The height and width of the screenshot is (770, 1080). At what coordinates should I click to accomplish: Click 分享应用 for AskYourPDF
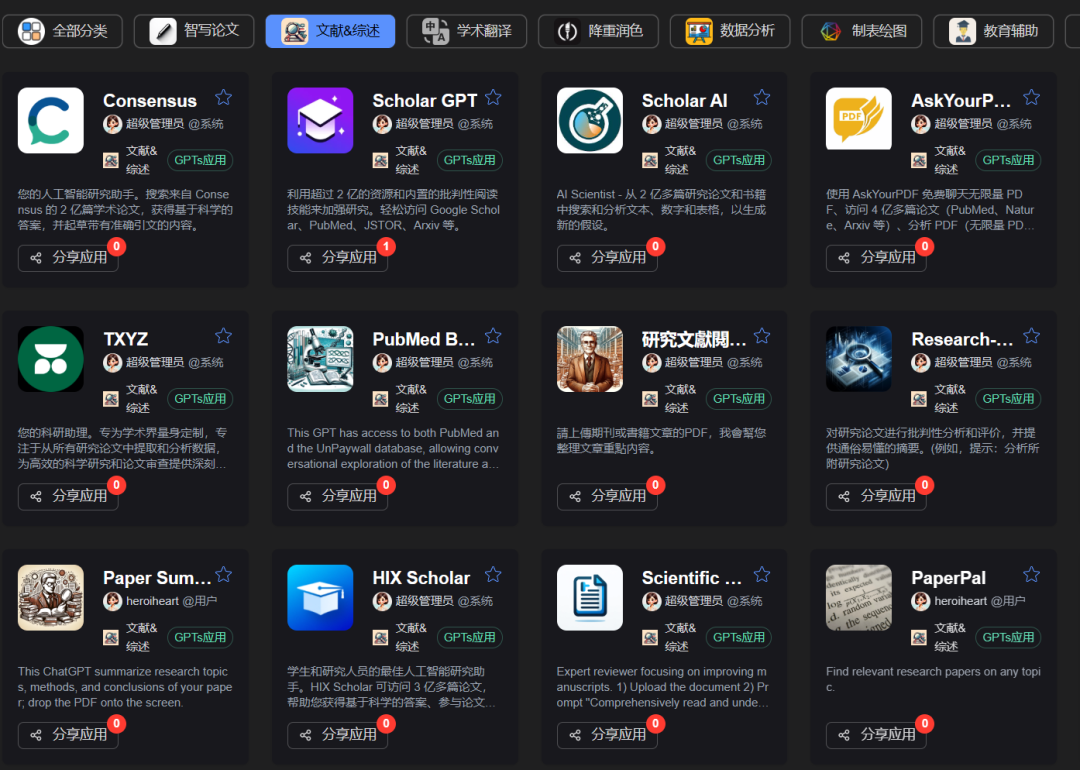click(876, 258)
